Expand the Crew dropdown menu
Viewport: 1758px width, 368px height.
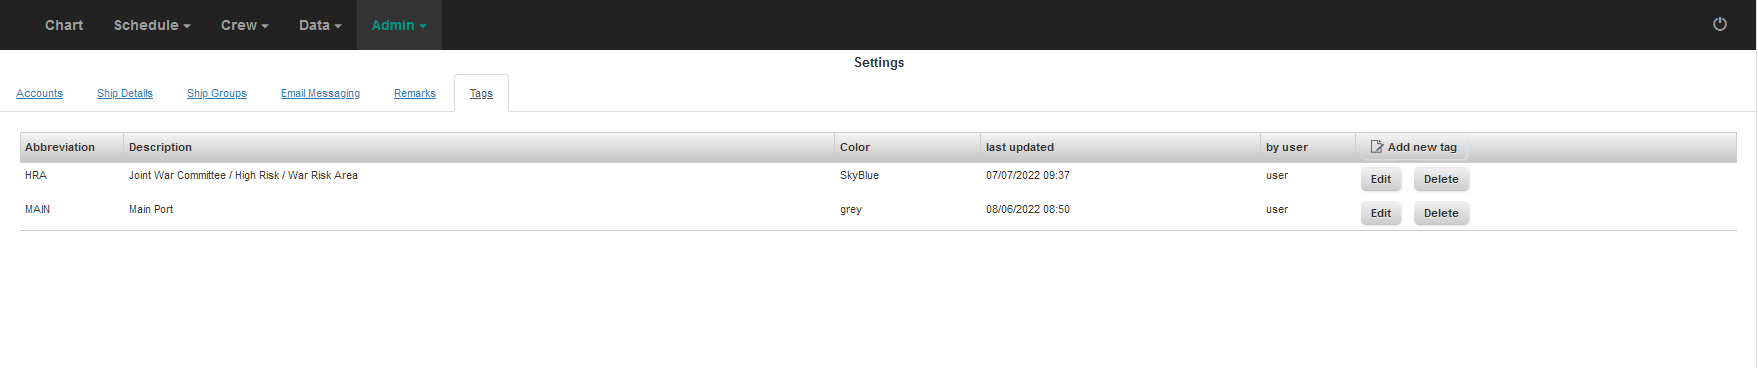pos(245,25)
